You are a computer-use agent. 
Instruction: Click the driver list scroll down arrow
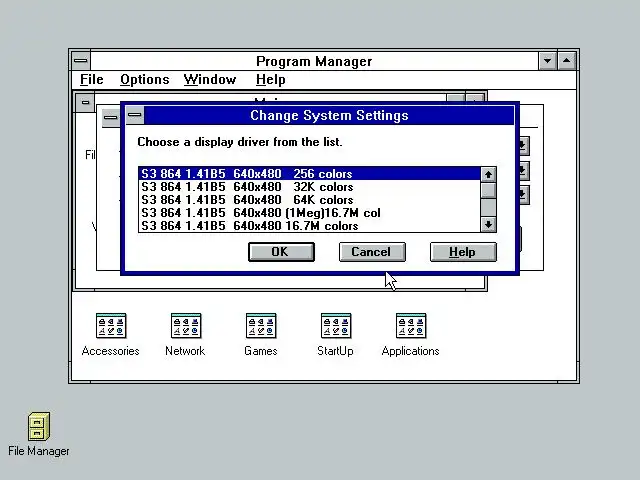(488, 224)
